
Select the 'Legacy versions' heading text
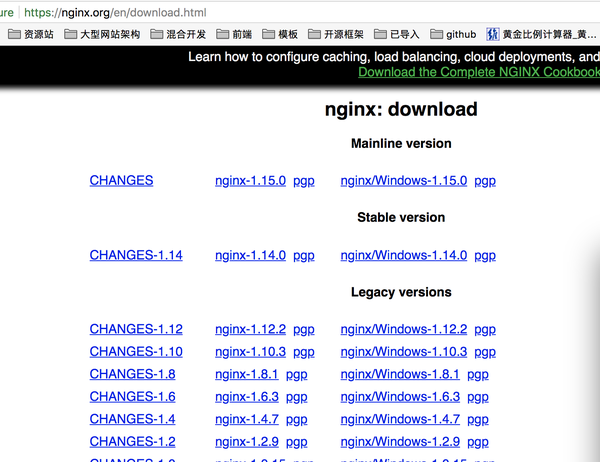(x=401, y=292)
